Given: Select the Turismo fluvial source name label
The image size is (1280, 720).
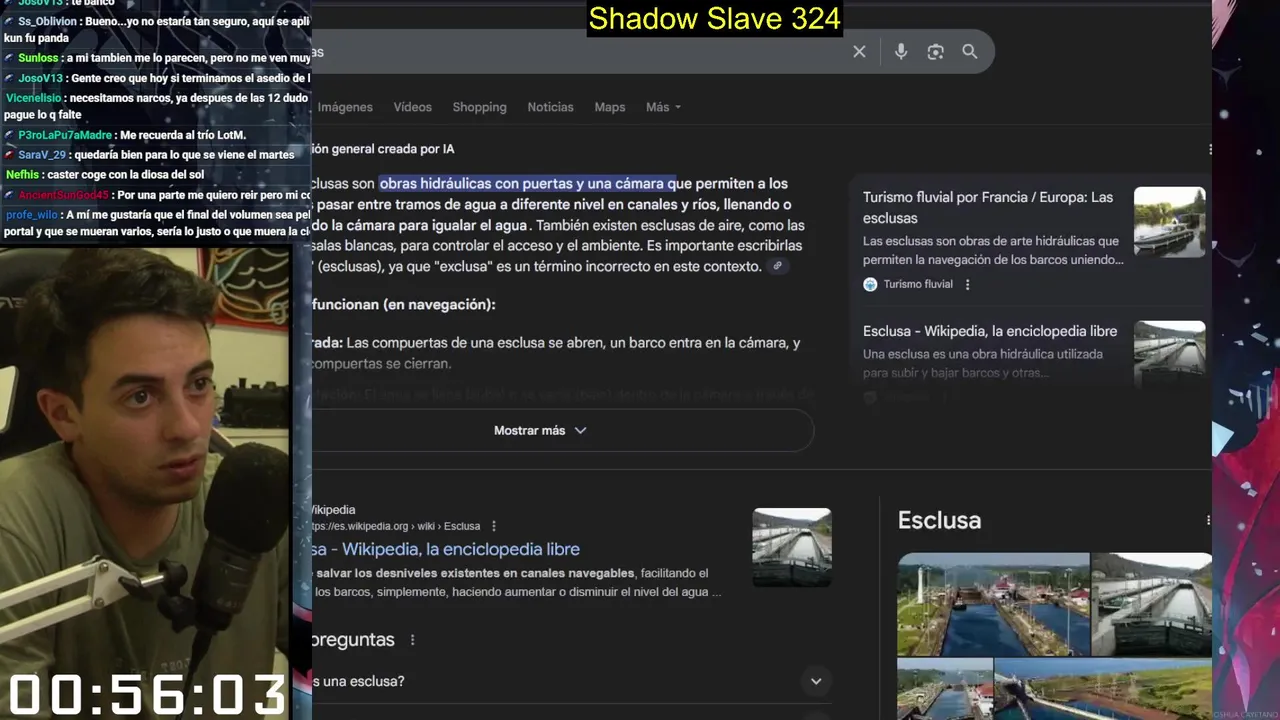Looking at the screenshot, I should [x=918, y=284].
